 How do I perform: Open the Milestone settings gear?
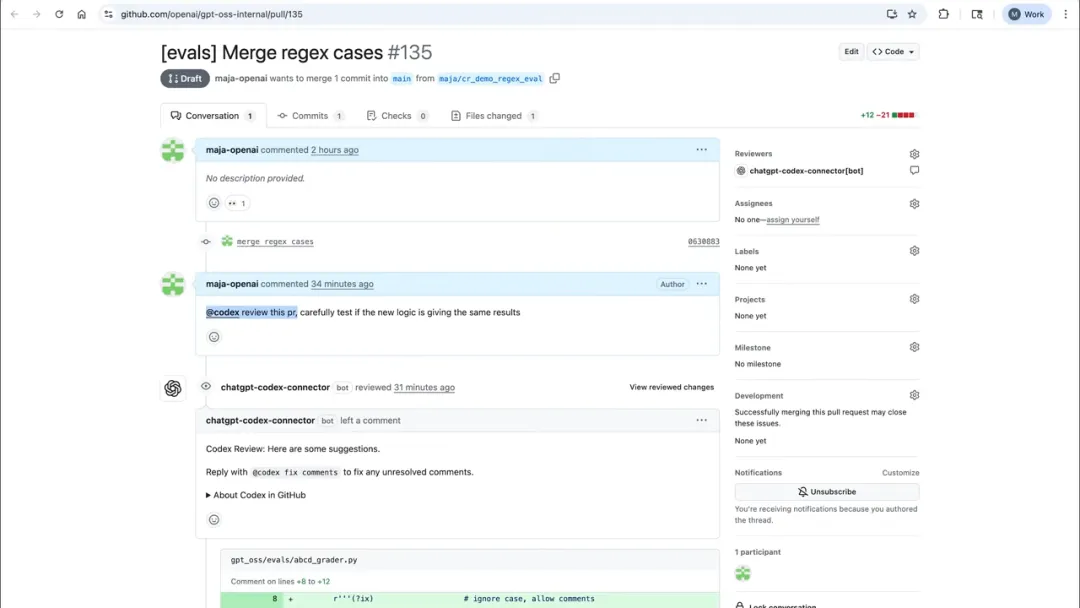coord(914,348)
